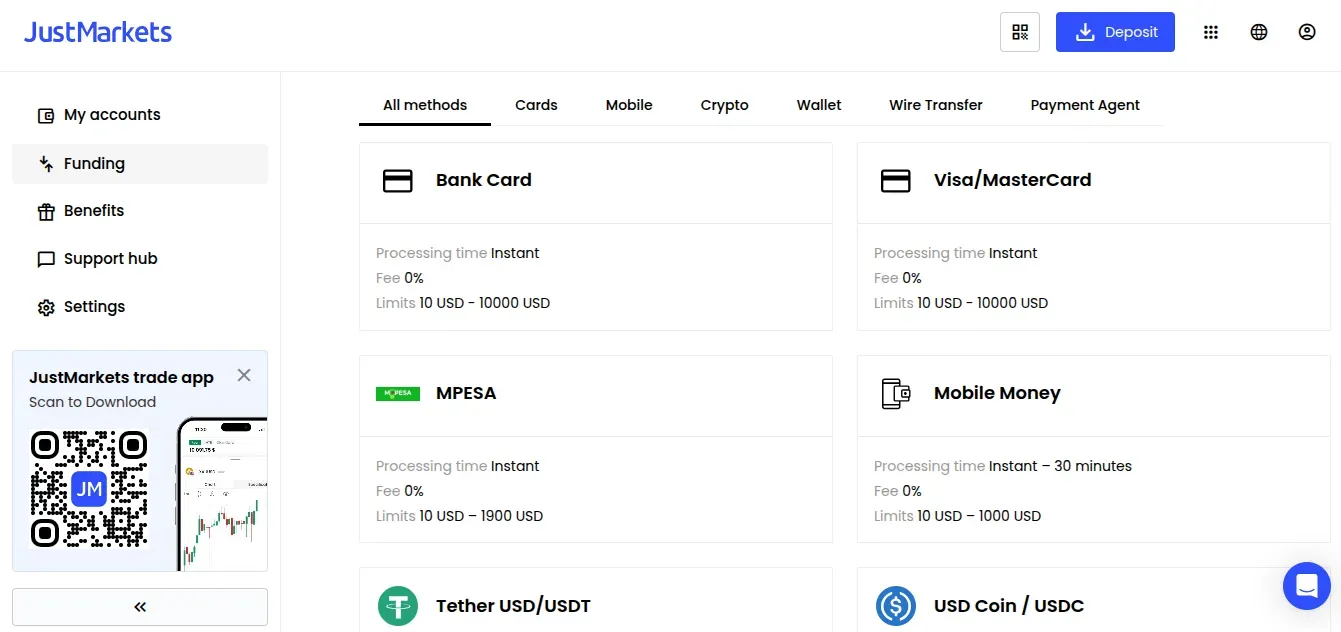Click Bank Card limits 10 USD - 10000 USD
Image resolution: width=1341 pixels, height=632 pixels.
[x=463, y=303]
